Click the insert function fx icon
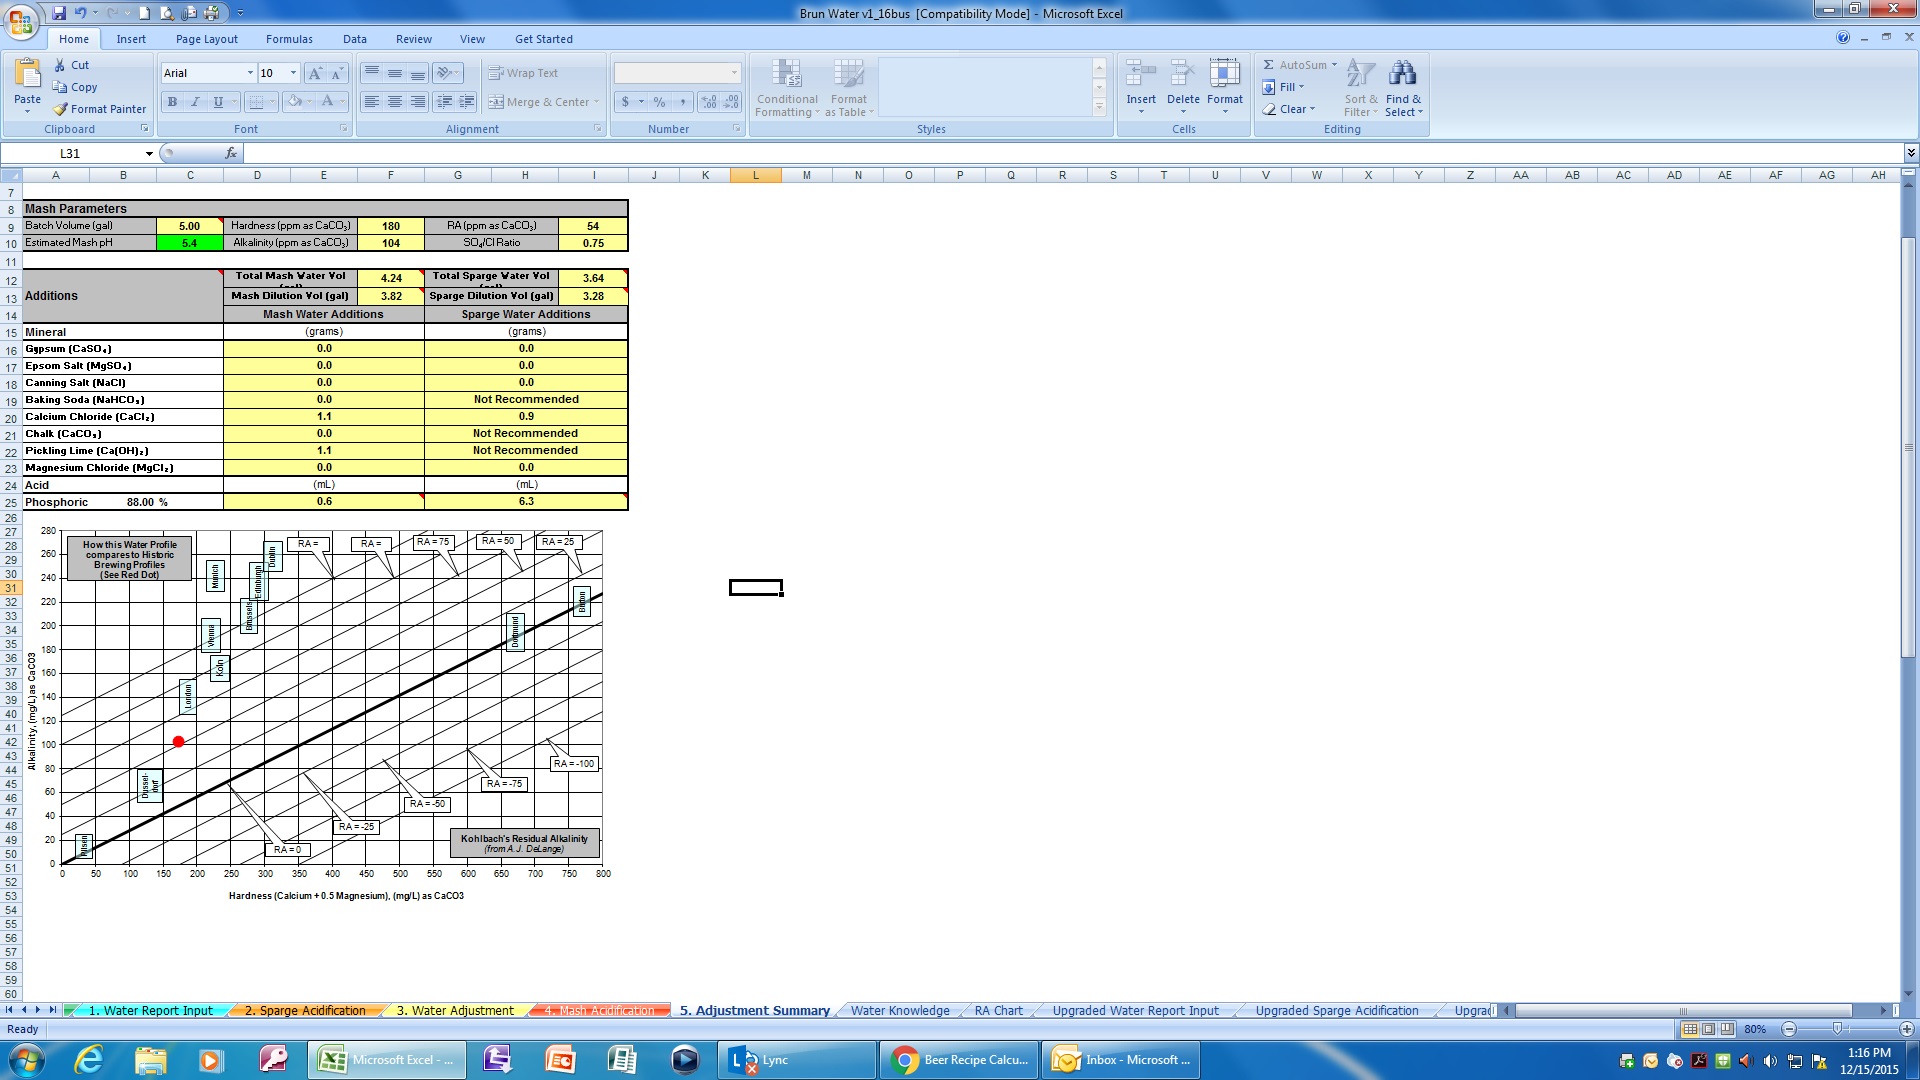This screenshot has height=1080, width=1920. tap(231, 153)
